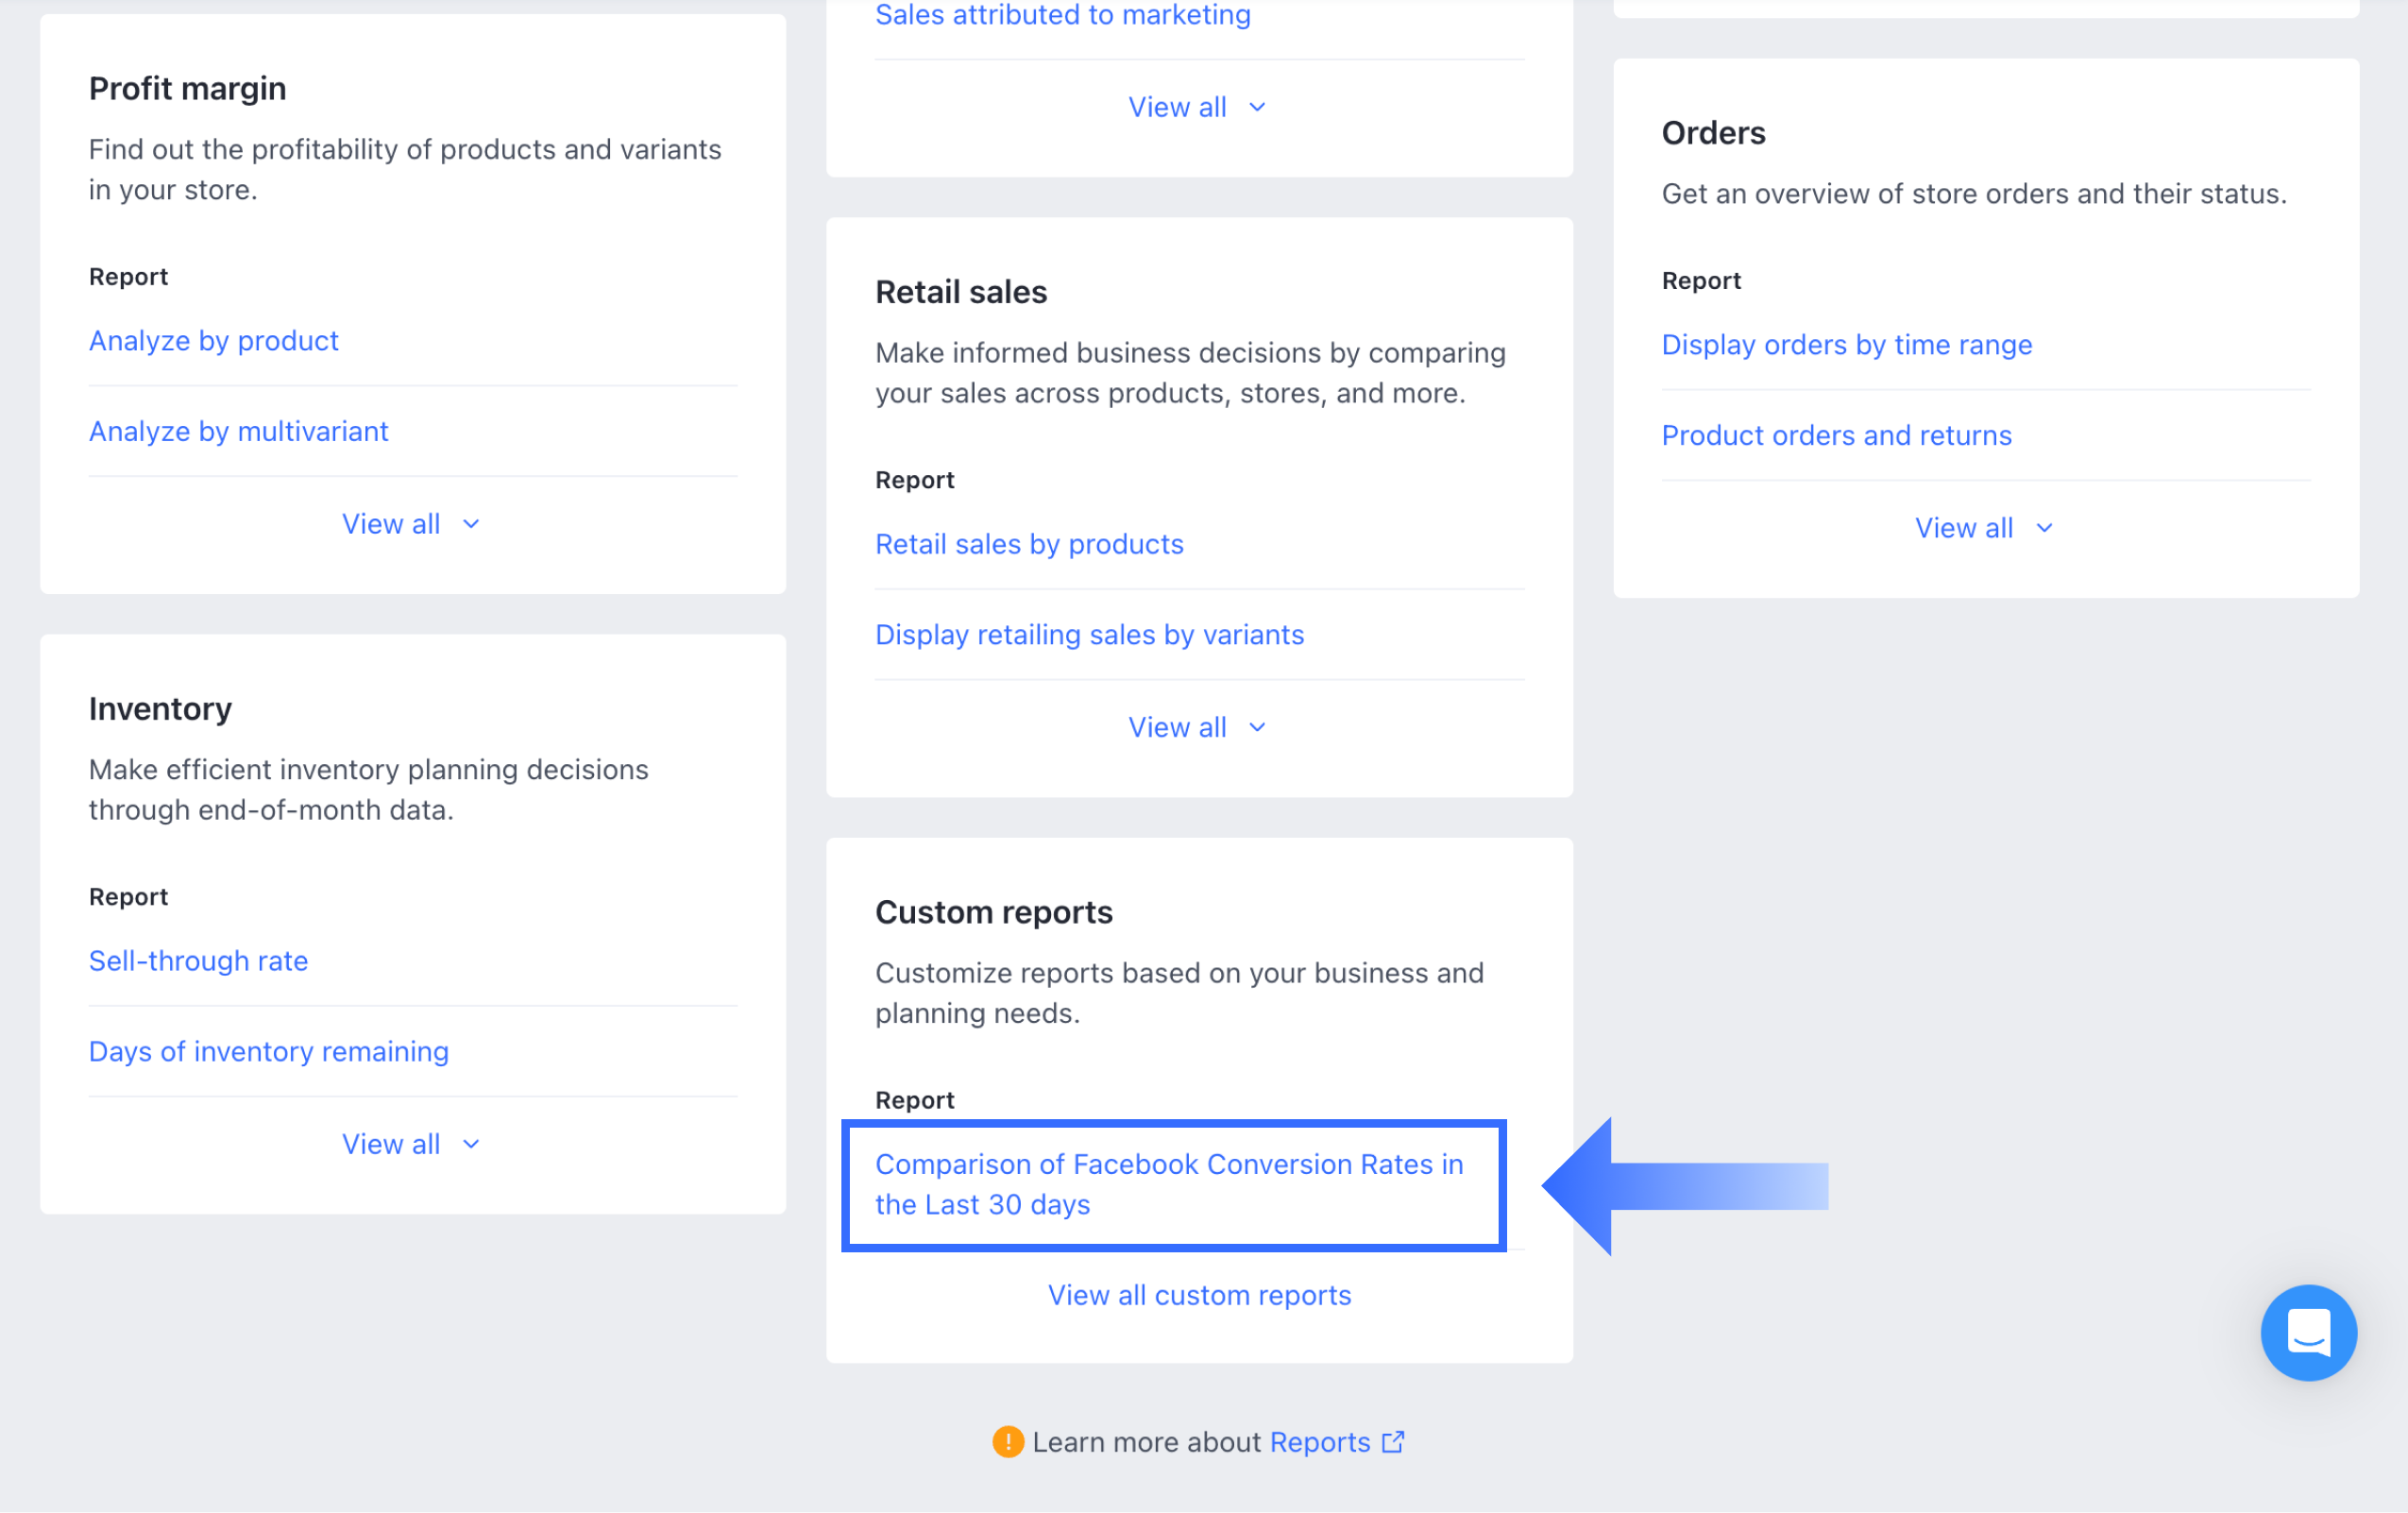Open Analyze by multivariant report
Viewport: 2408px width, 1513px height.
[238, 431]
